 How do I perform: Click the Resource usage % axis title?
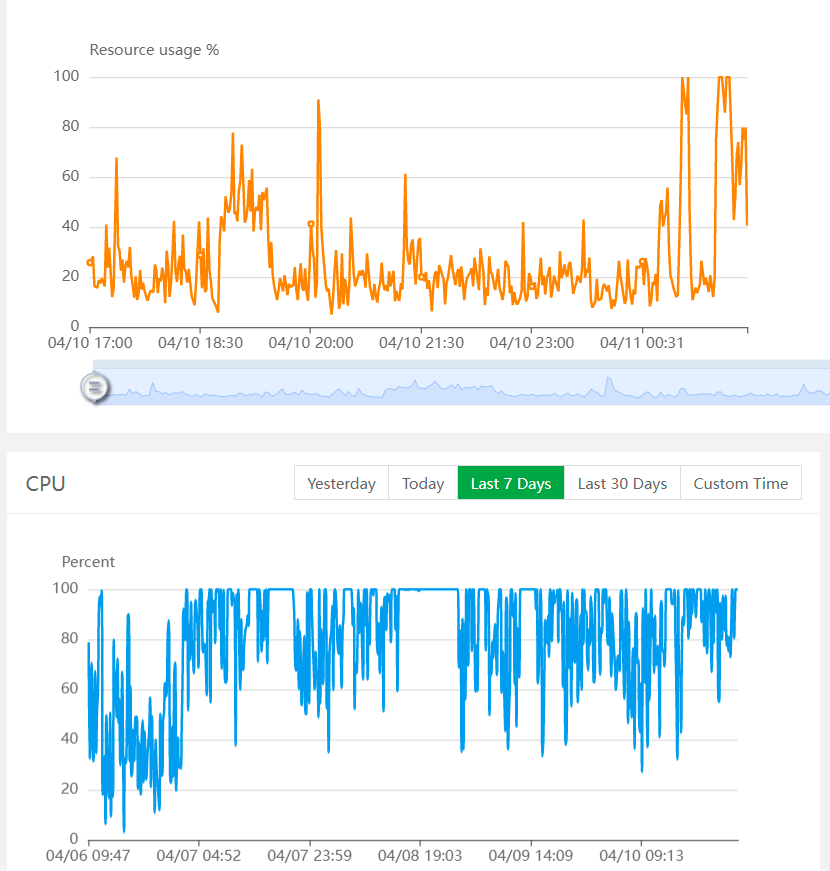(x=154, y=49)
